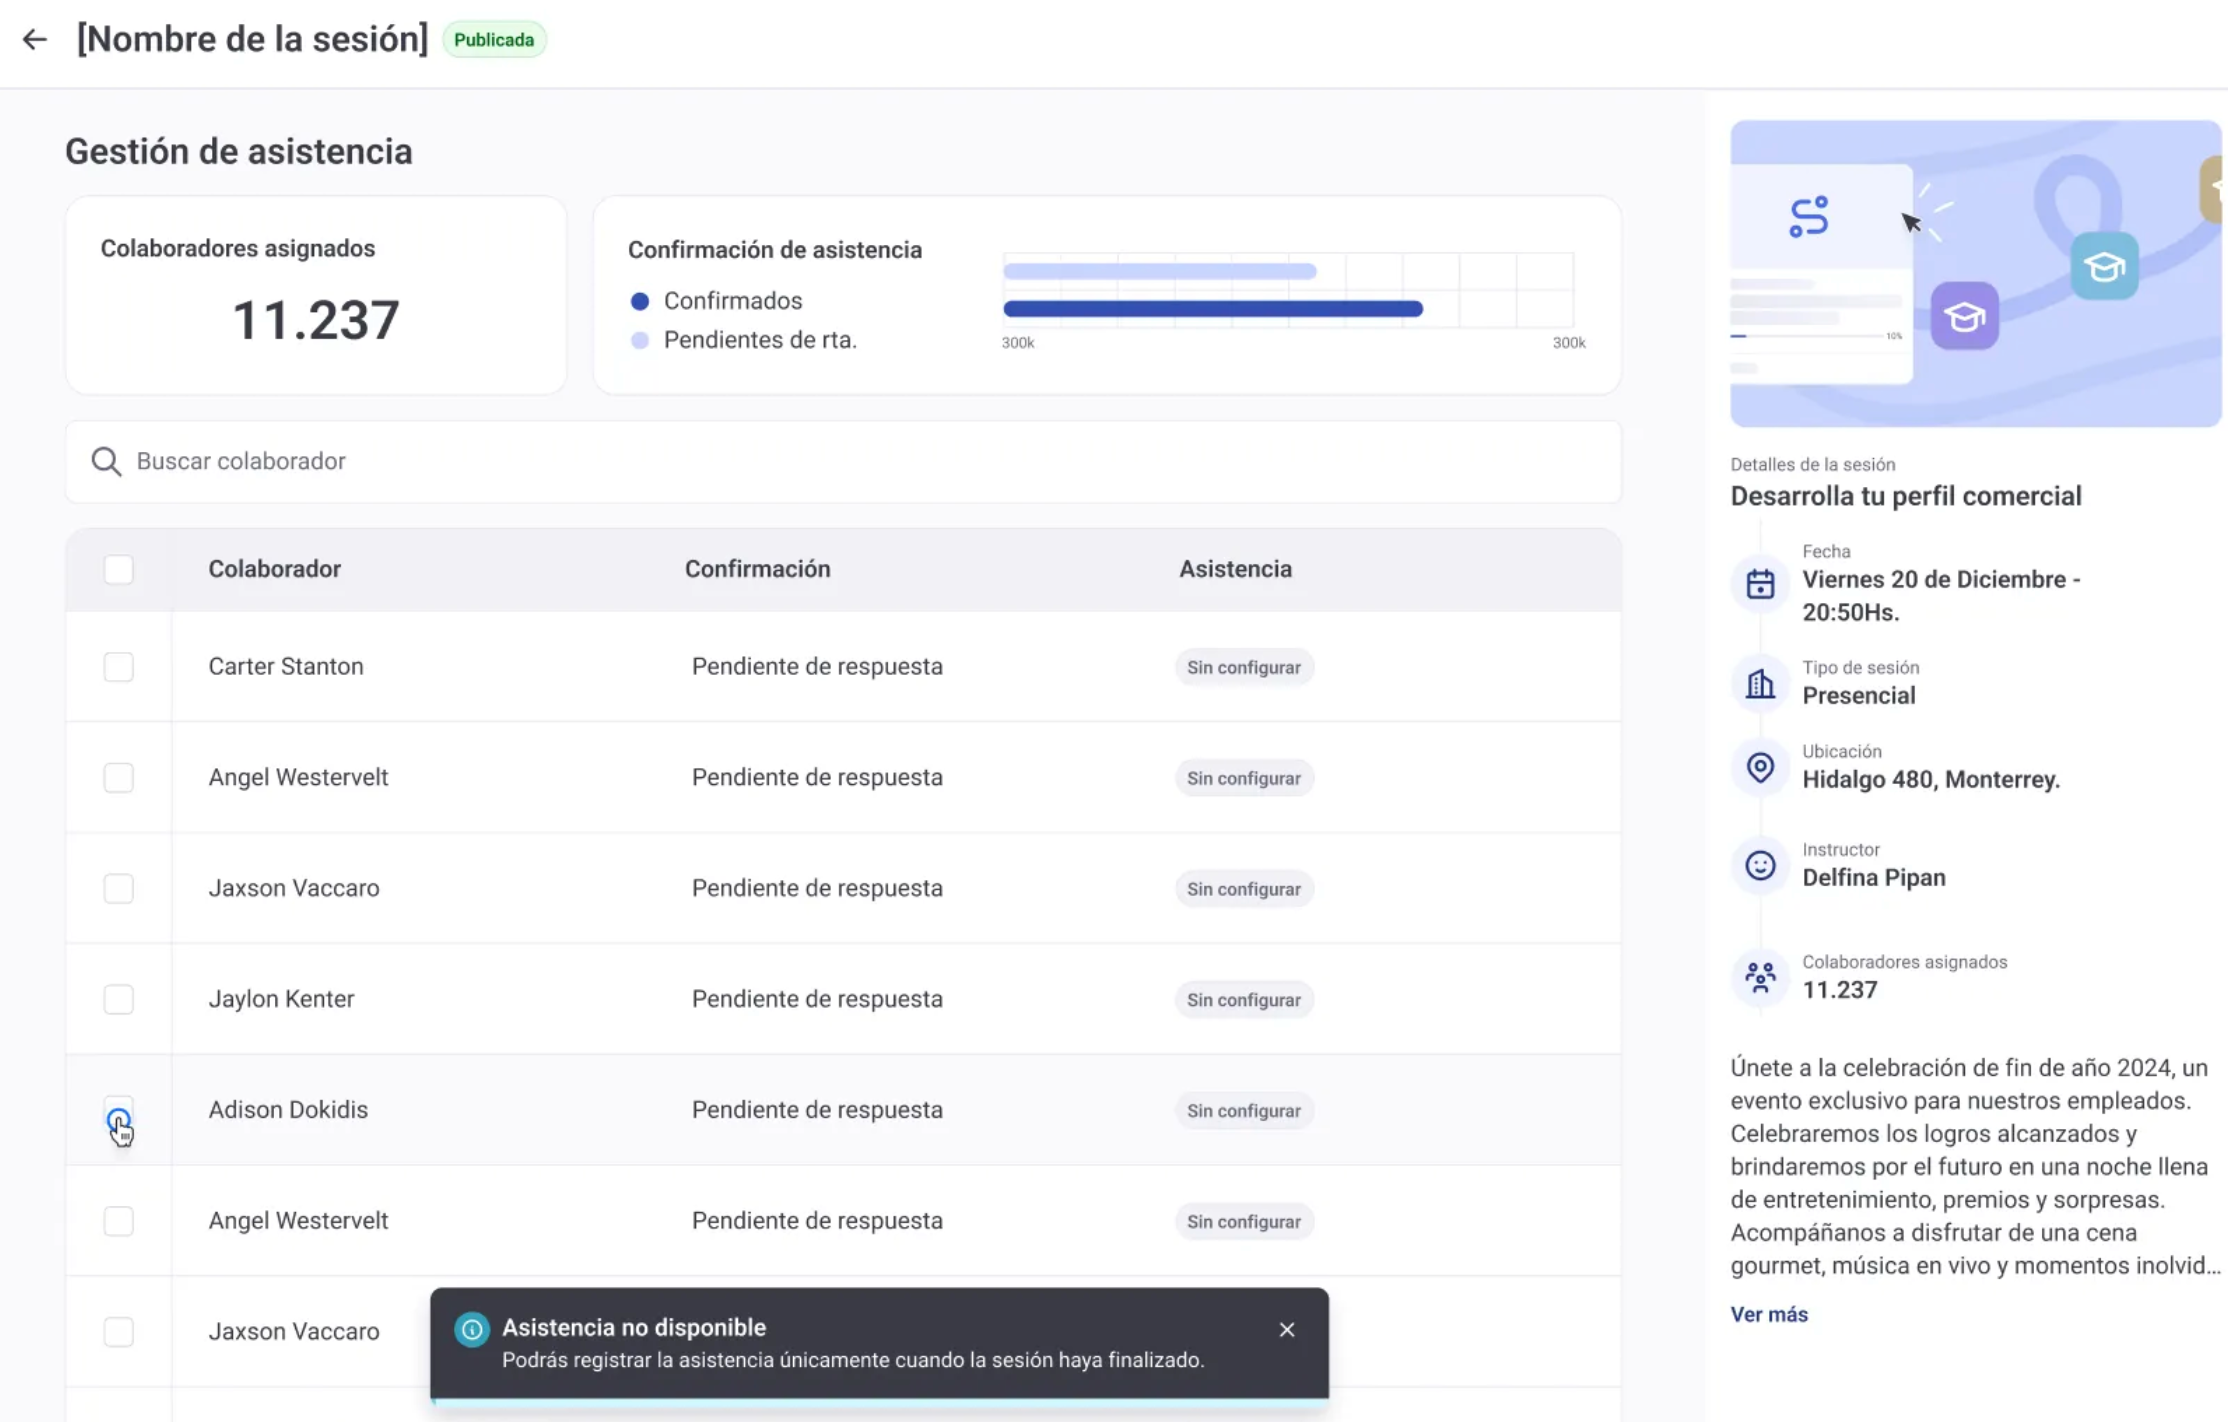The width and height of the screenshot is (2228, 1422).
Task: Click the calendar date icon
Action: pos(1760,584)
